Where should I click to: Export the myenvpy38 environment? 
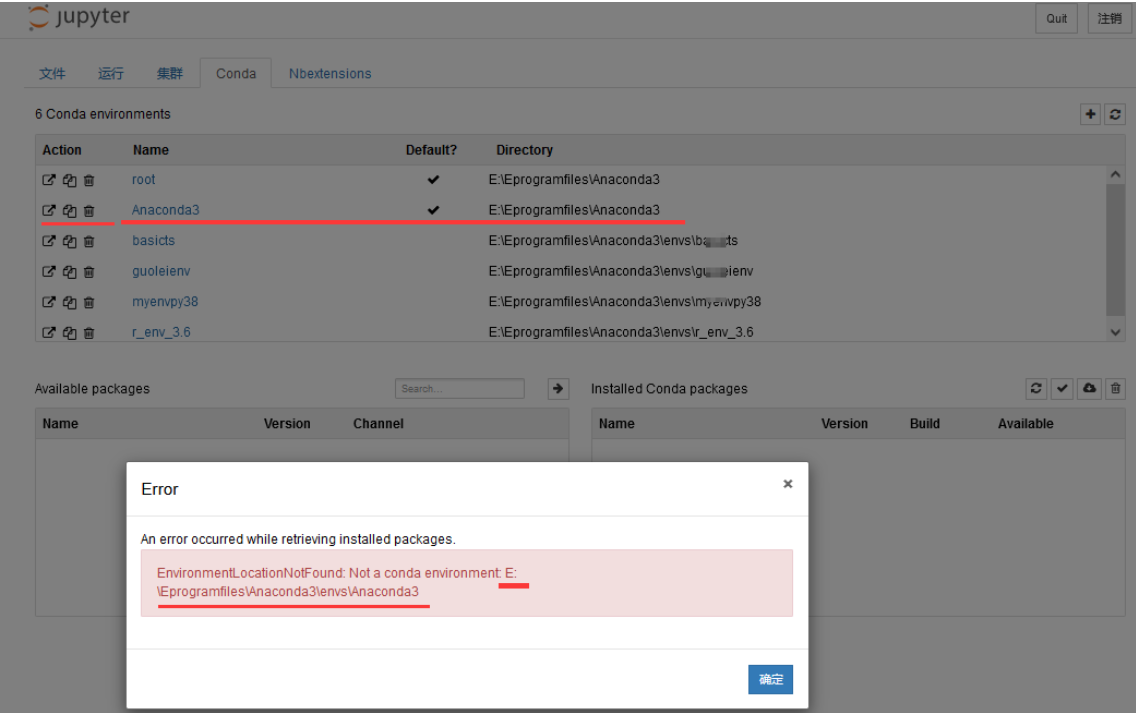(x=49, y=301)
